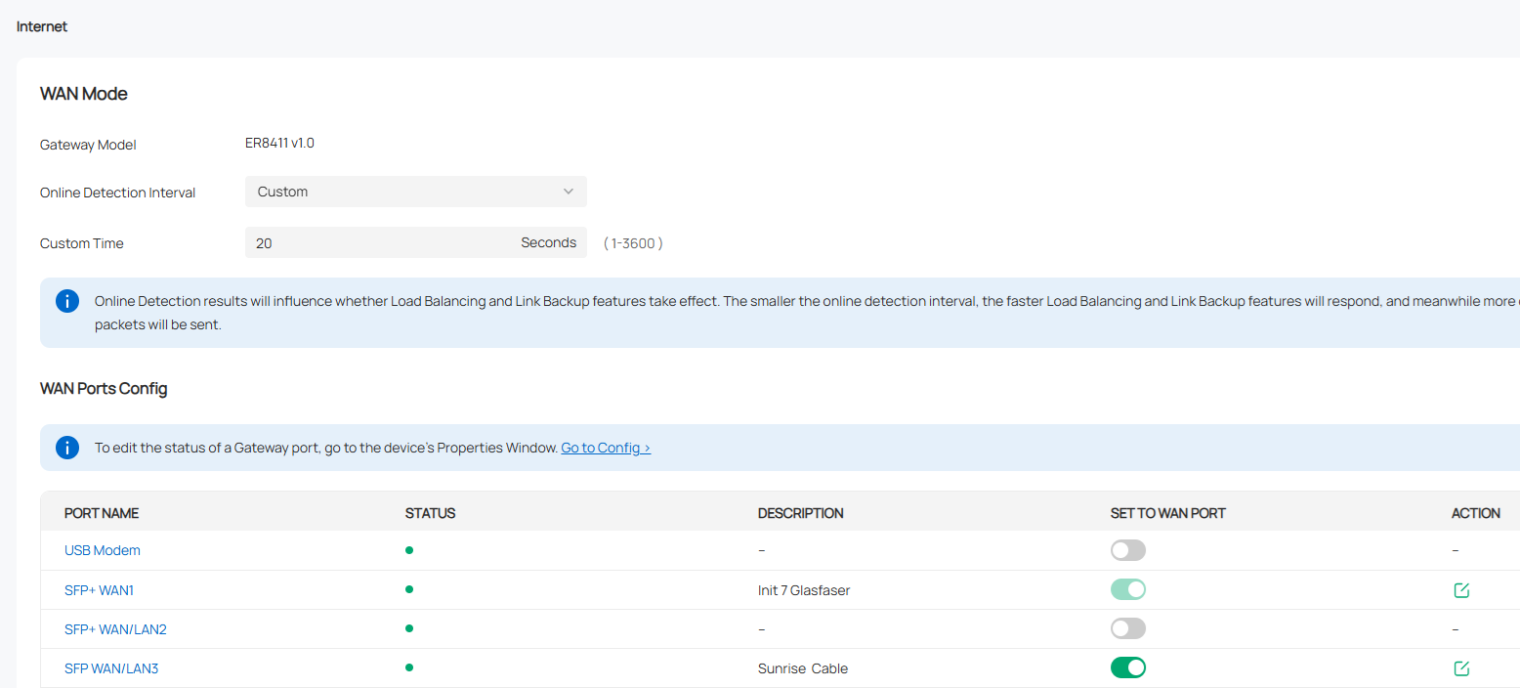Open the Online Detection Interval dropdown
Screen dimensions: 1520x688
[415, 192]
